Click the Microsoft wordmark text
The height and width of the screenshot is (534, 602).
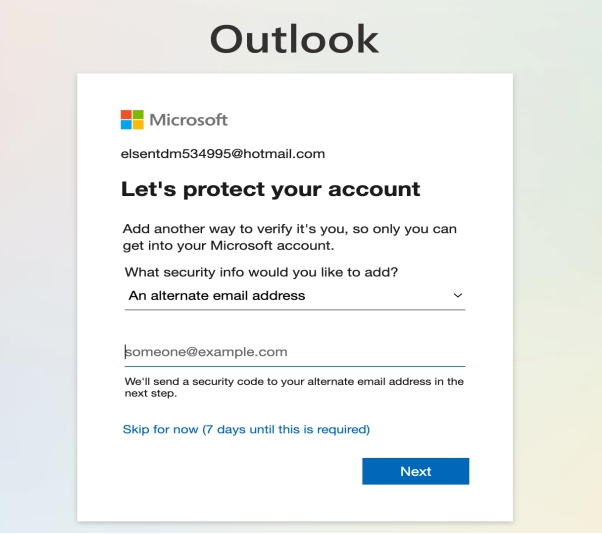click(x=189, y=120)
